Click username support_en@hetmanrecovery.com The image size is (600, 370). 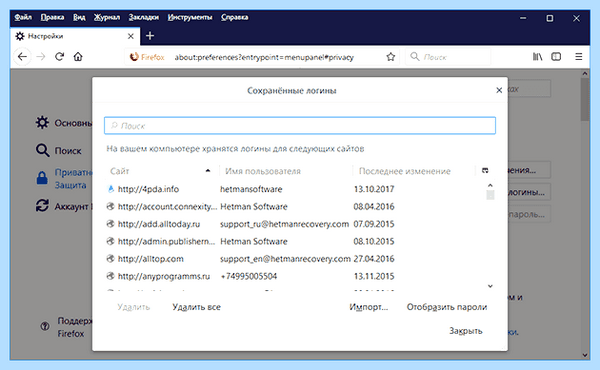[x=285, y=259]
